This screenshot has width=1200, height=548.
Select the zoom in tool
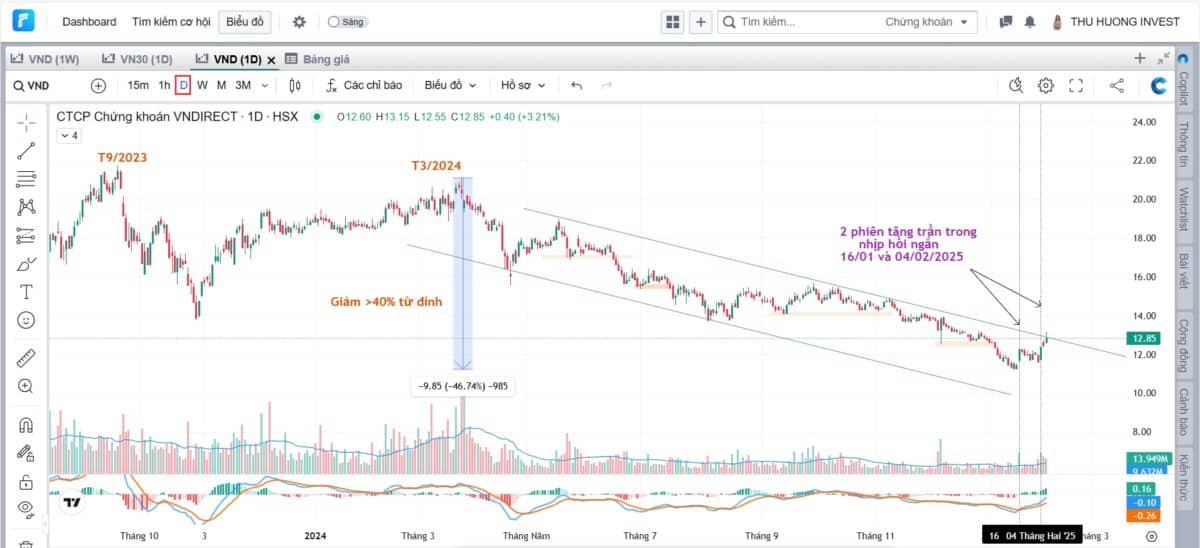click(x=26, y=386)
